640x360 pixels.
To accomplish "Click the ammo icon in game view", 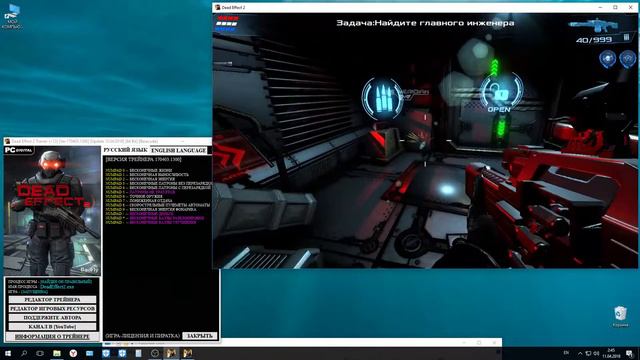I will coord(382,98).
